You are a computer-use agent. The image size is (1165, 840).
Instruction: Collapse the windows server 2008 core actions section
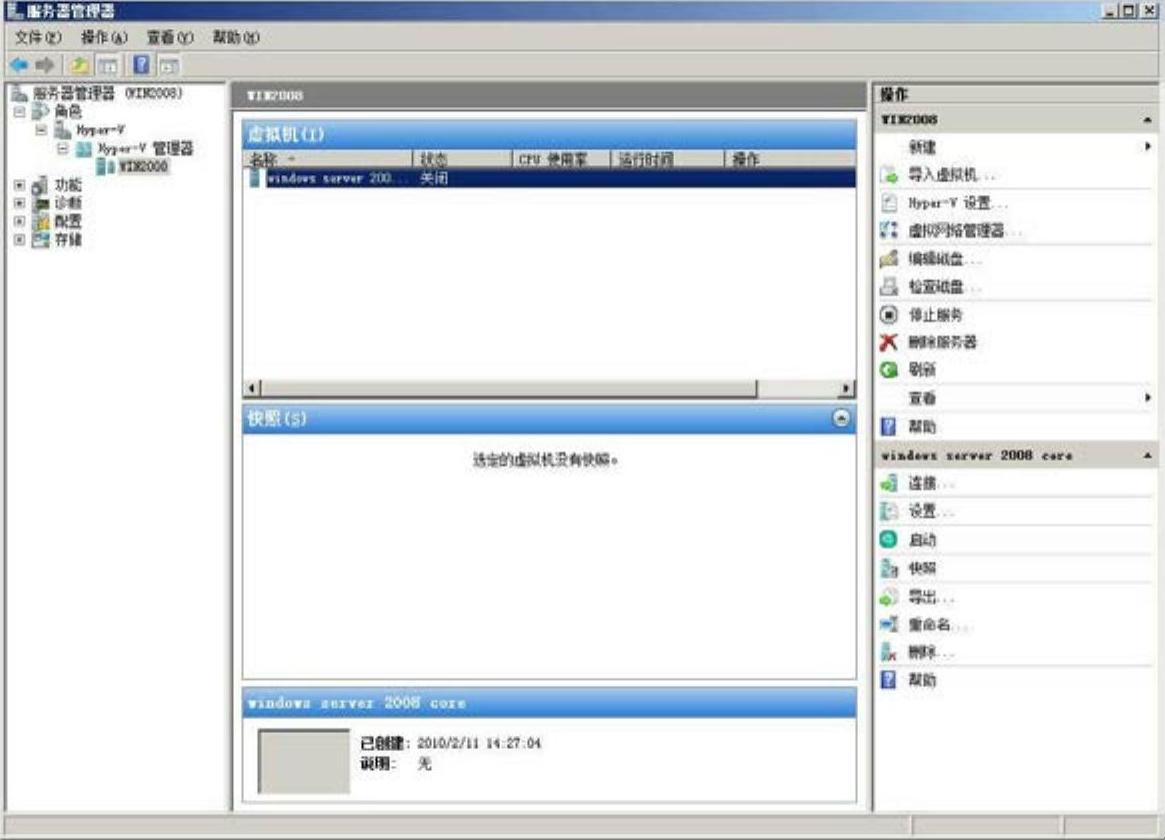point(1147,455)
